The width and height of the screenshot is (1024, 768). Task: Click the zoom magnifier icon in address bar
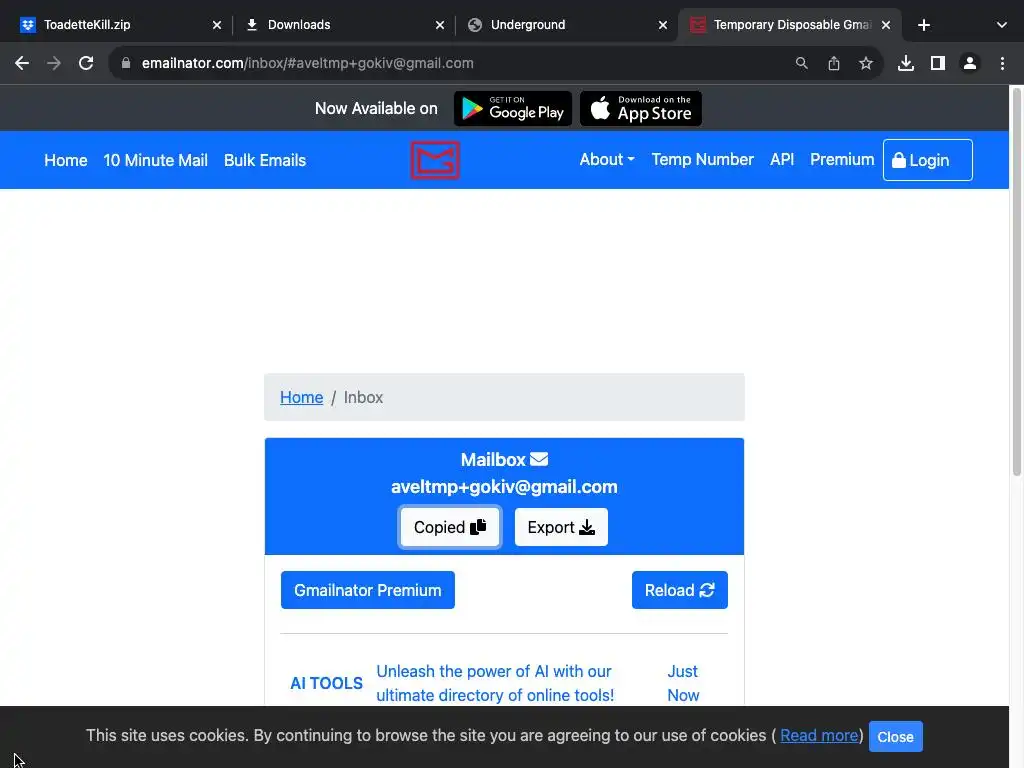pyautogui.click(x=801, y=63)
